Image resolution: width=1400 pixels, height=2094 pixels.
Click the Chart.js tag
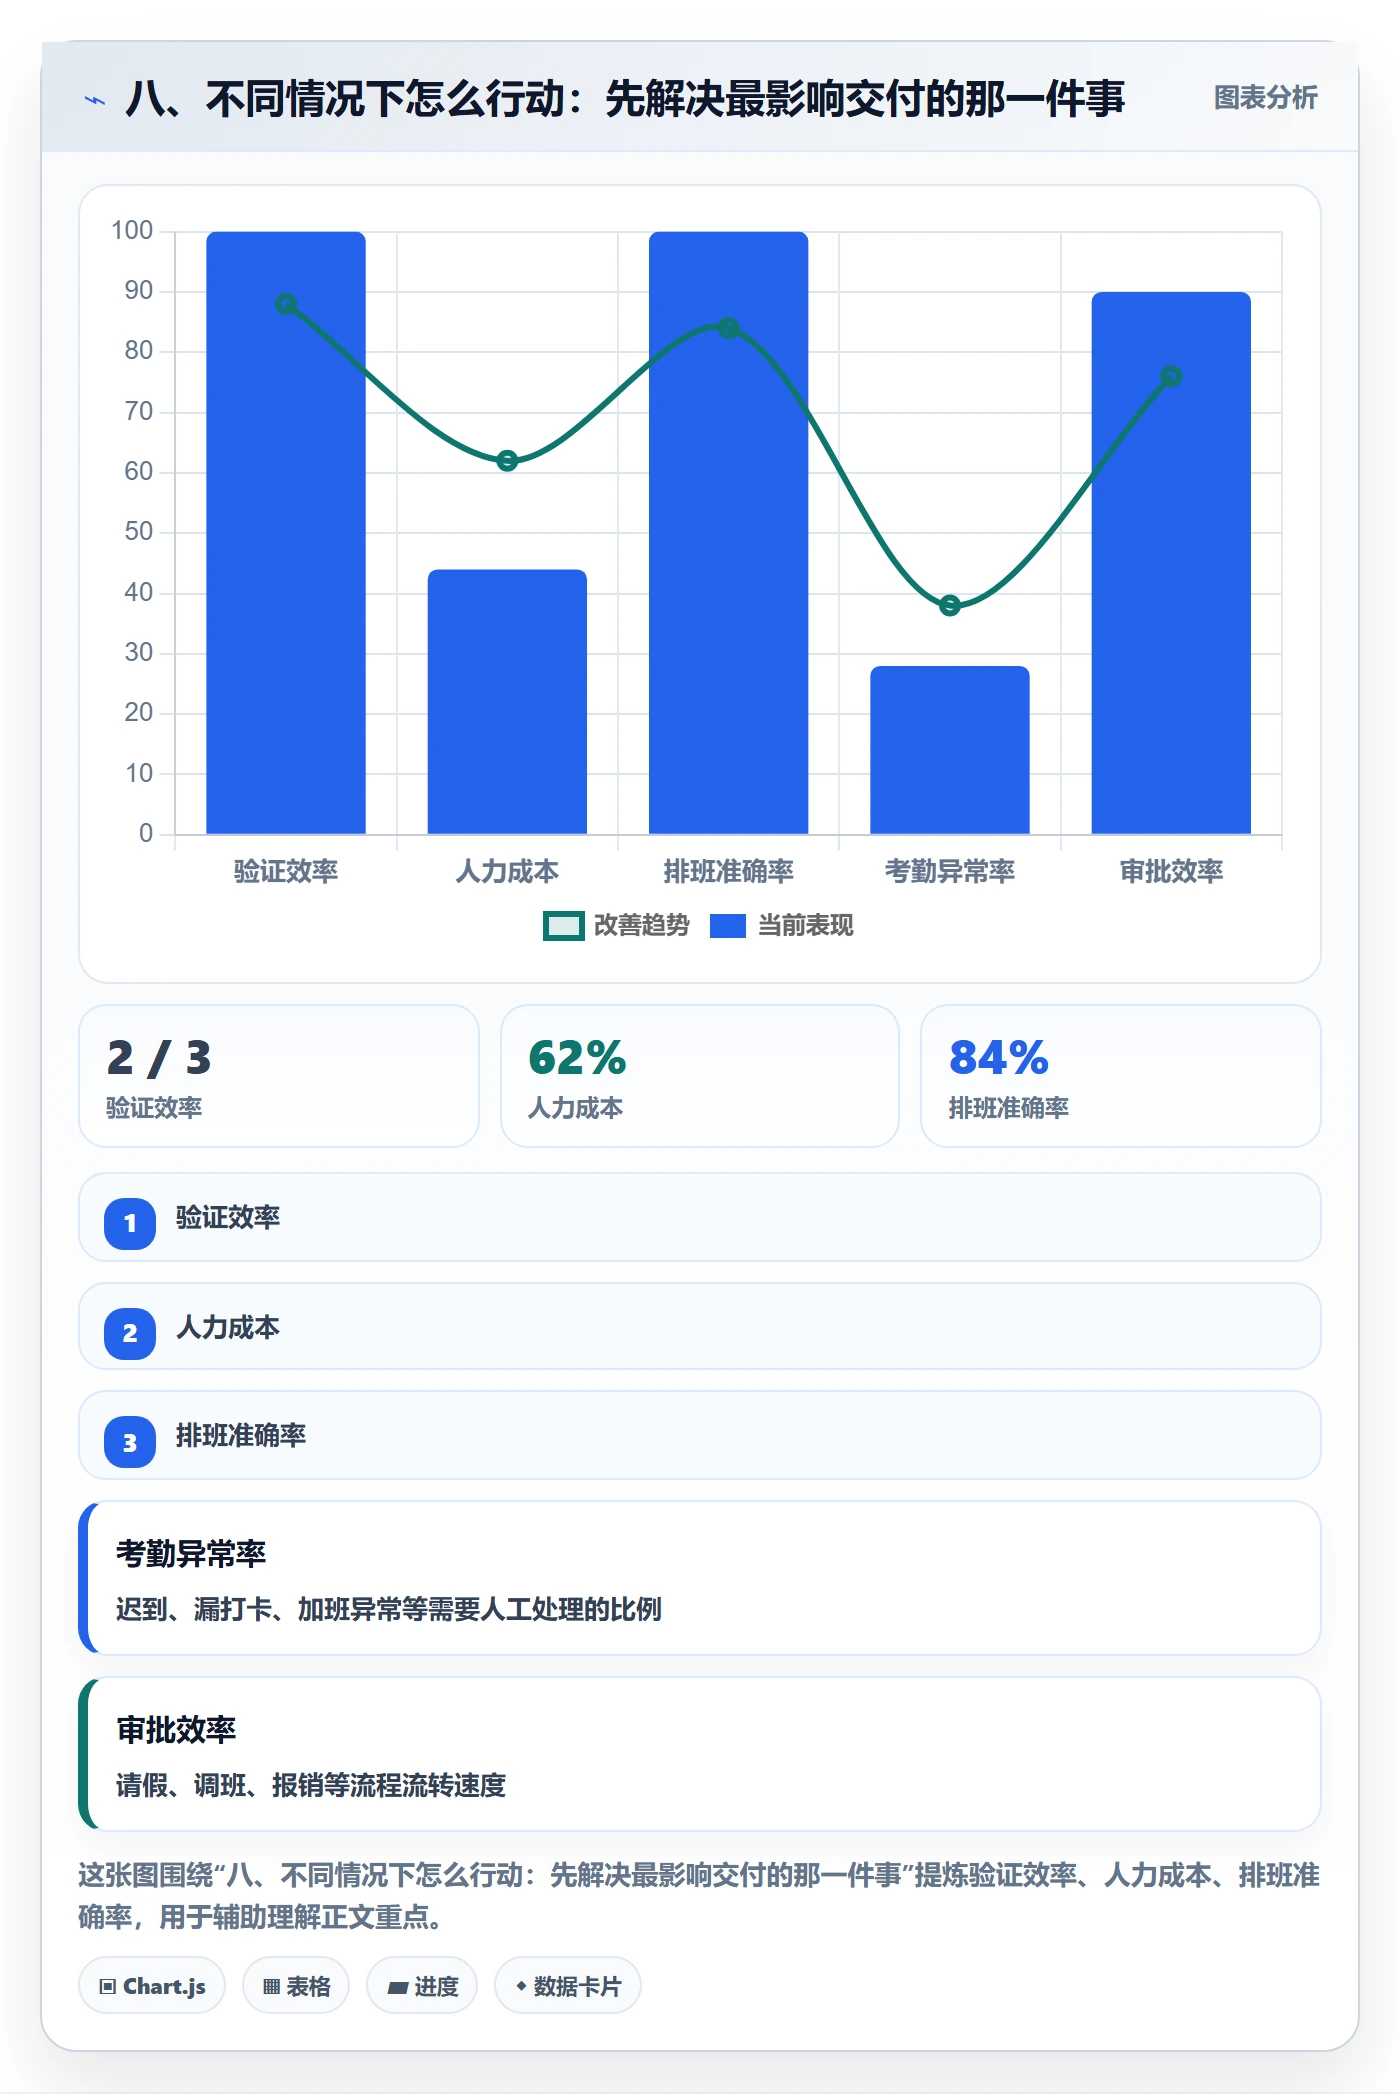pos(152,1986)
